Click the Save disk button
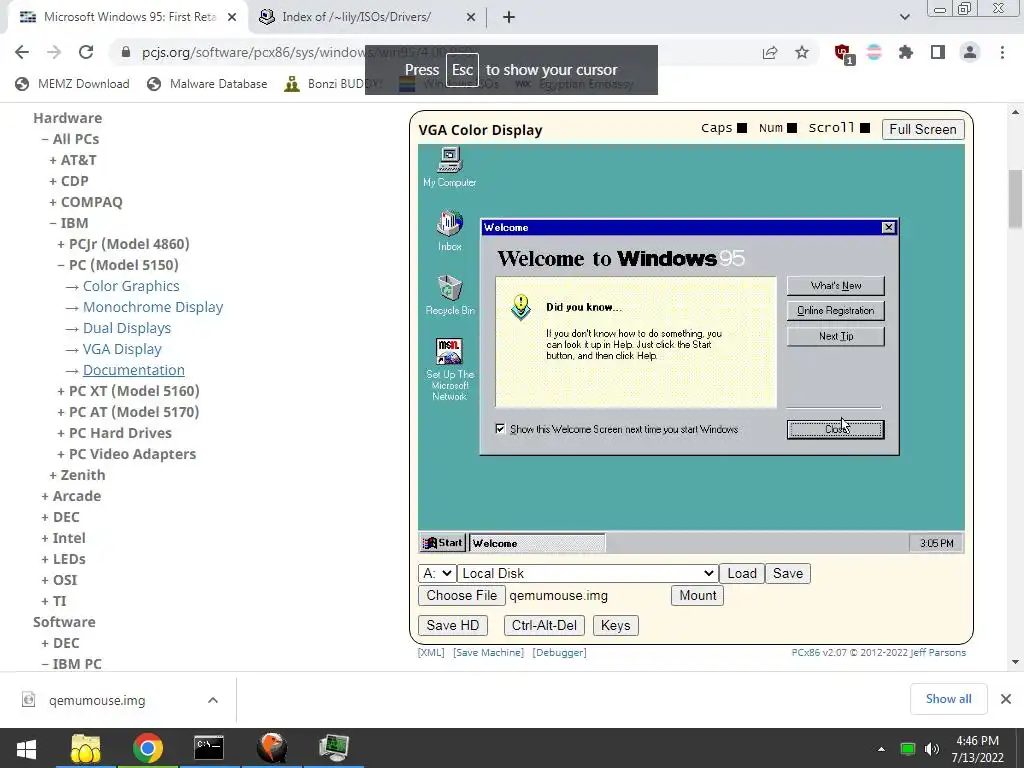 click(788, 573)
